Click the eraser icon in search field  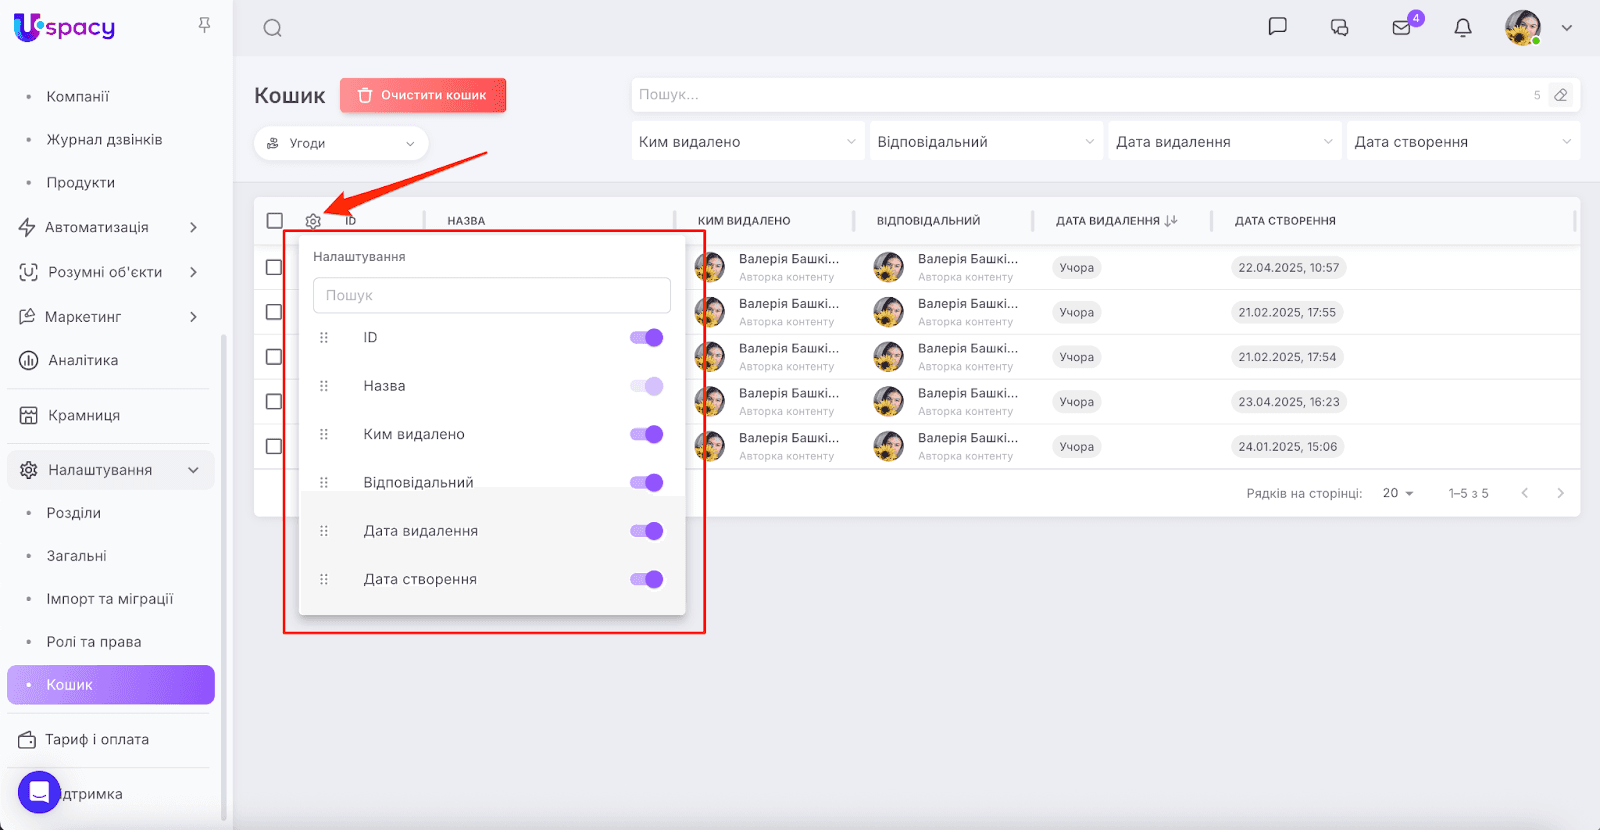[1560, 95]
